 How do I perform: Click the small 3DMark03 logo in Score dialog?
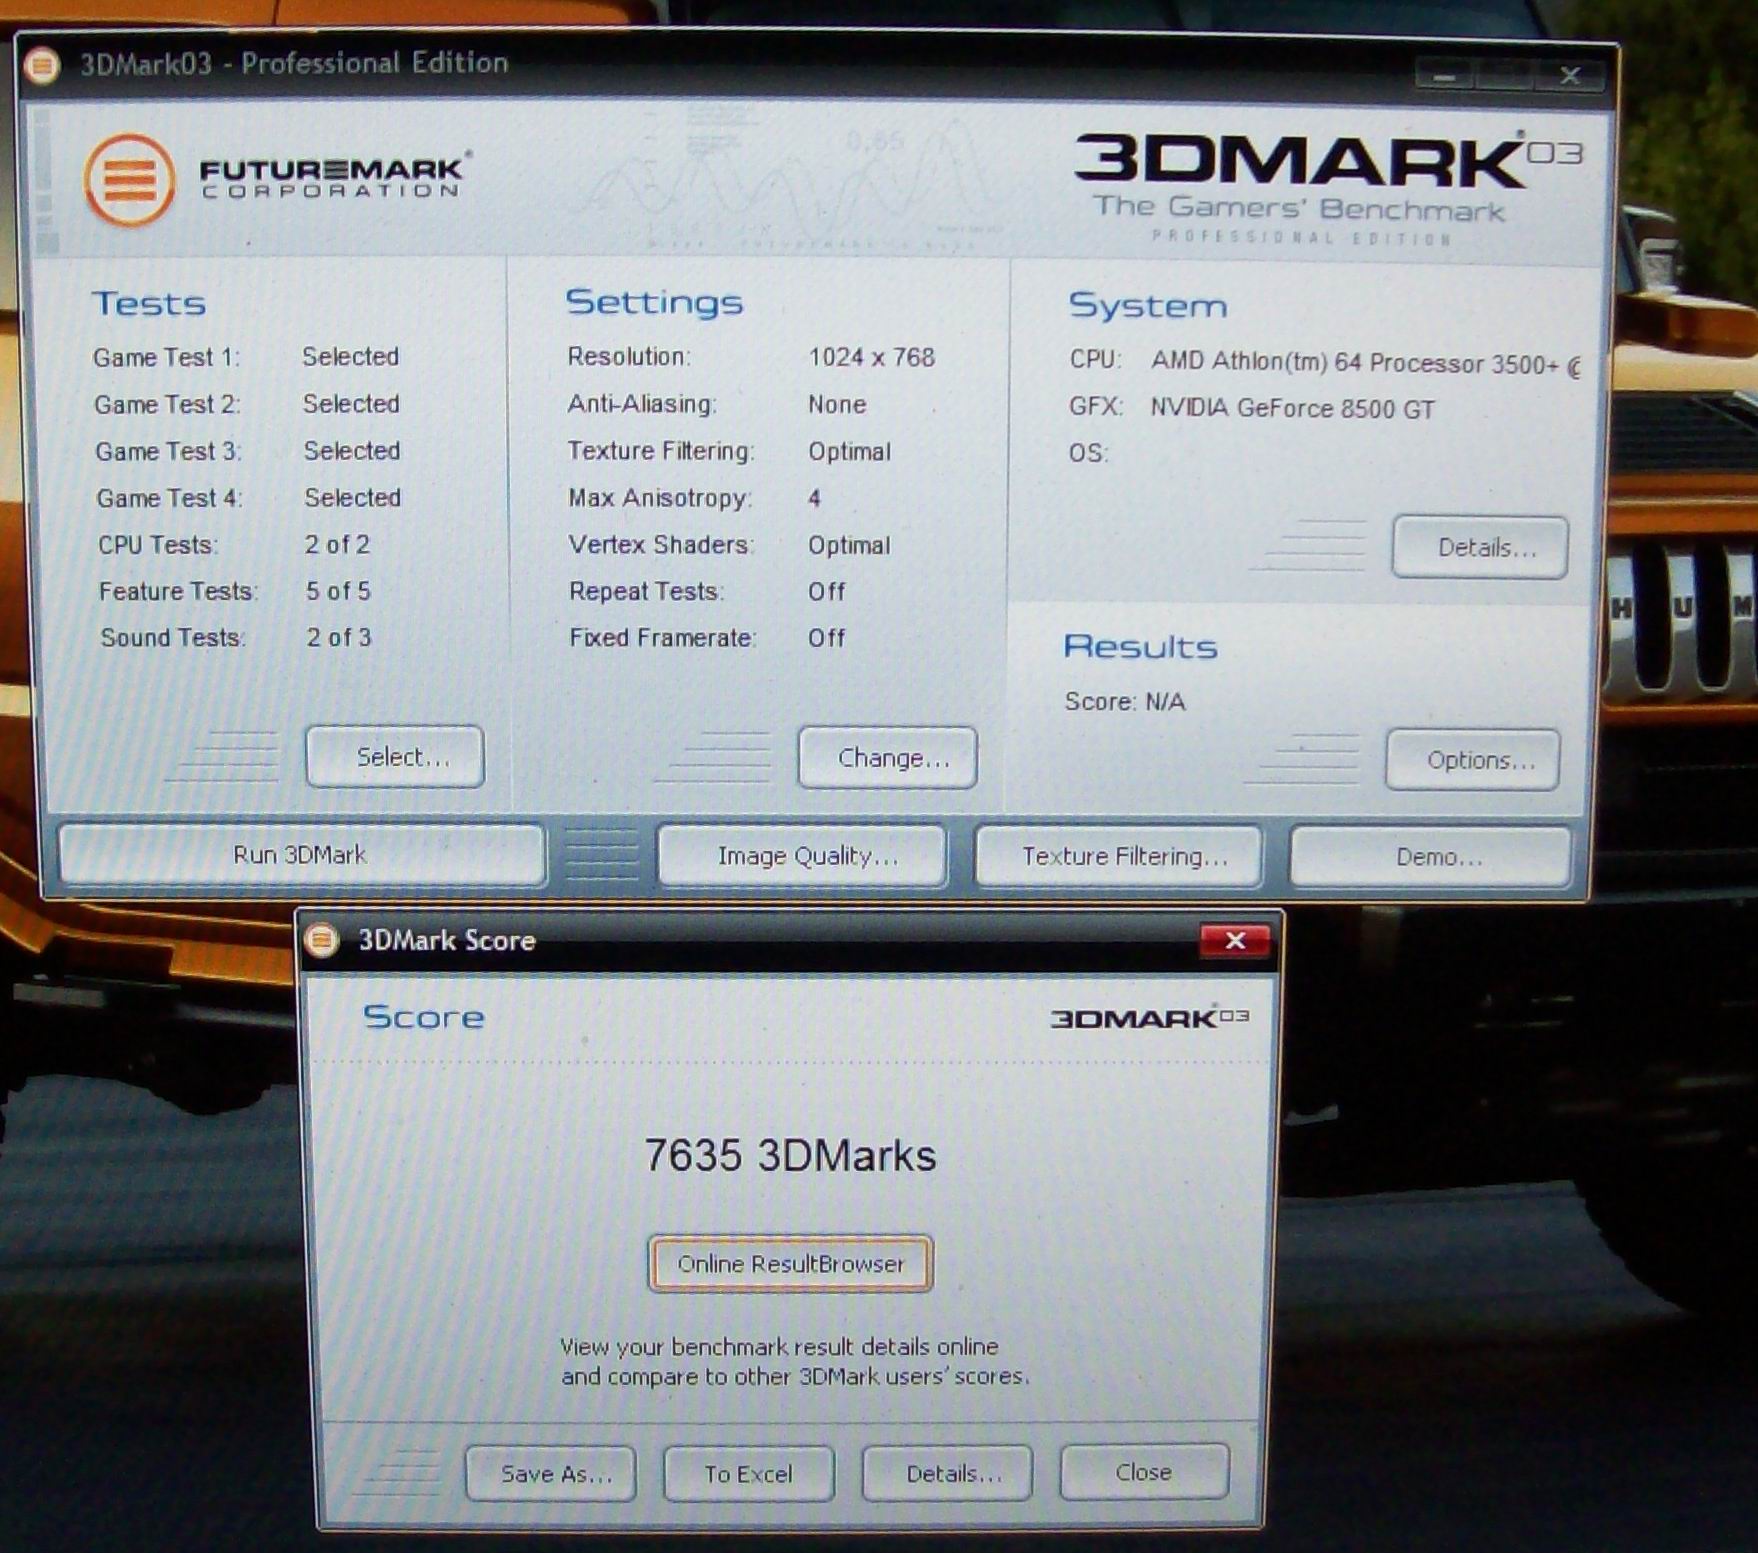(1149, 1018)
